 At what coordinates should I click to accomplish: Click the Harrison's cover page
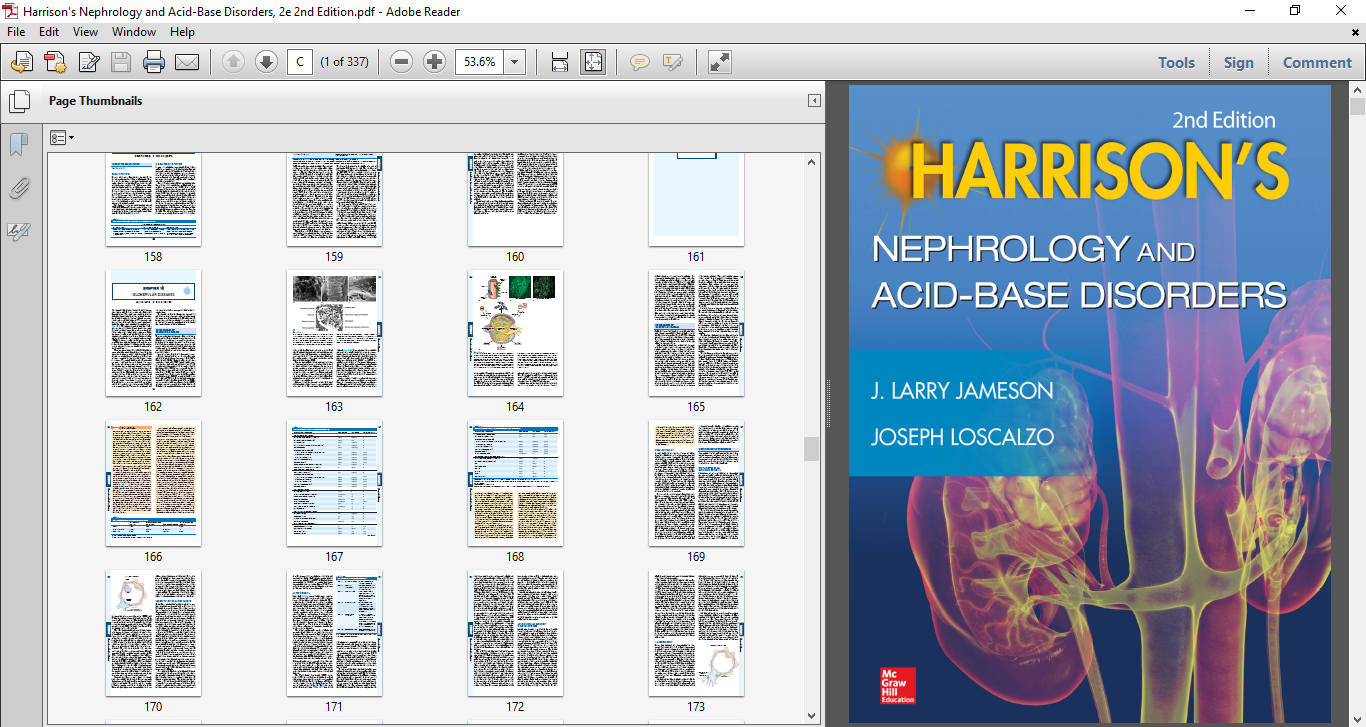pyautogui.click(x=1090, y=403)
